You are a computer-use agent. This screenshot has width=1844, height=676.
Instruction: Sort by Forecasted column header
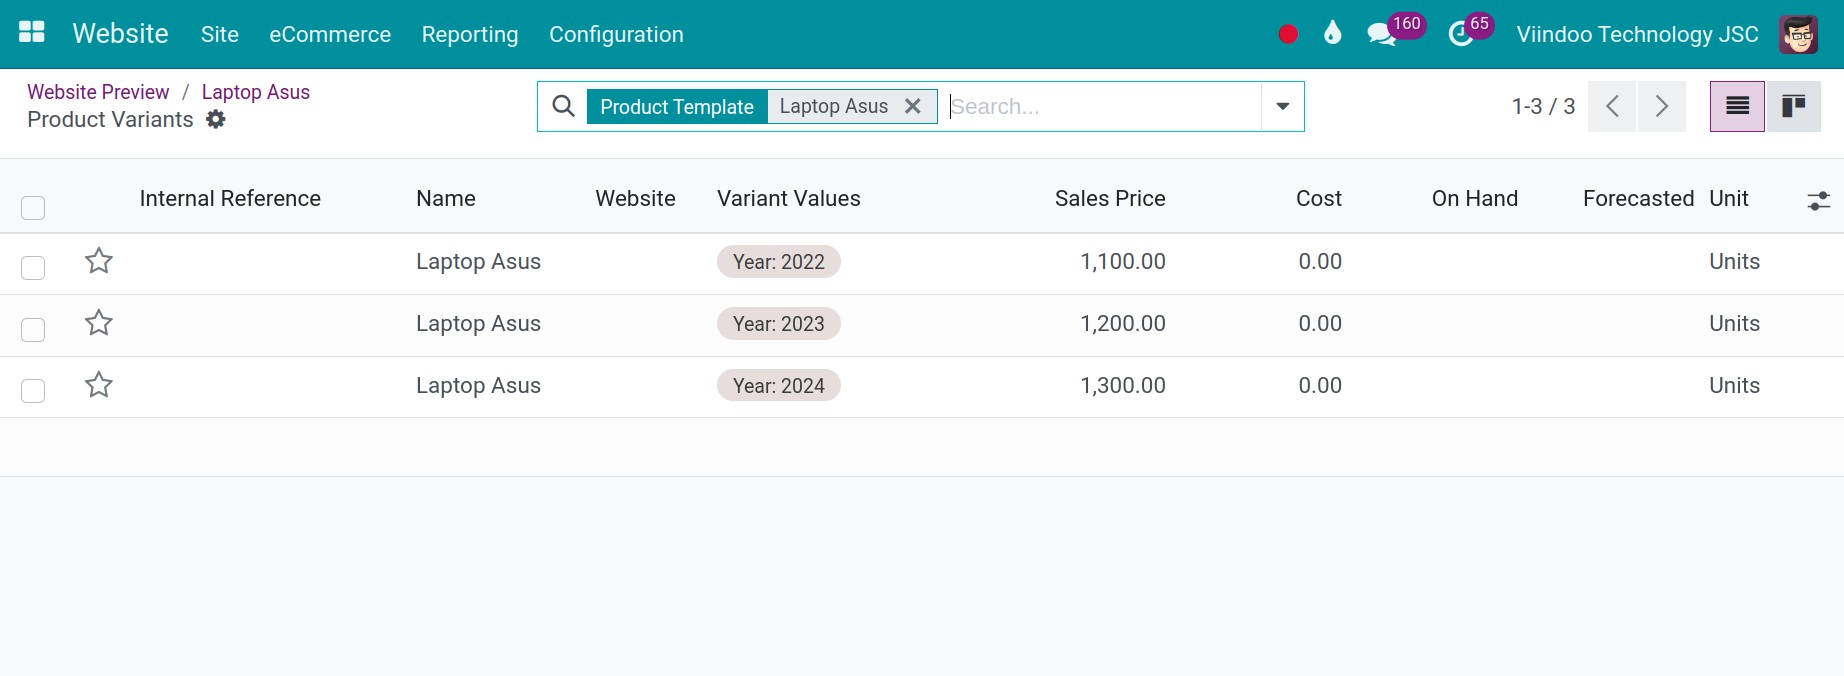coord(1638,198)
